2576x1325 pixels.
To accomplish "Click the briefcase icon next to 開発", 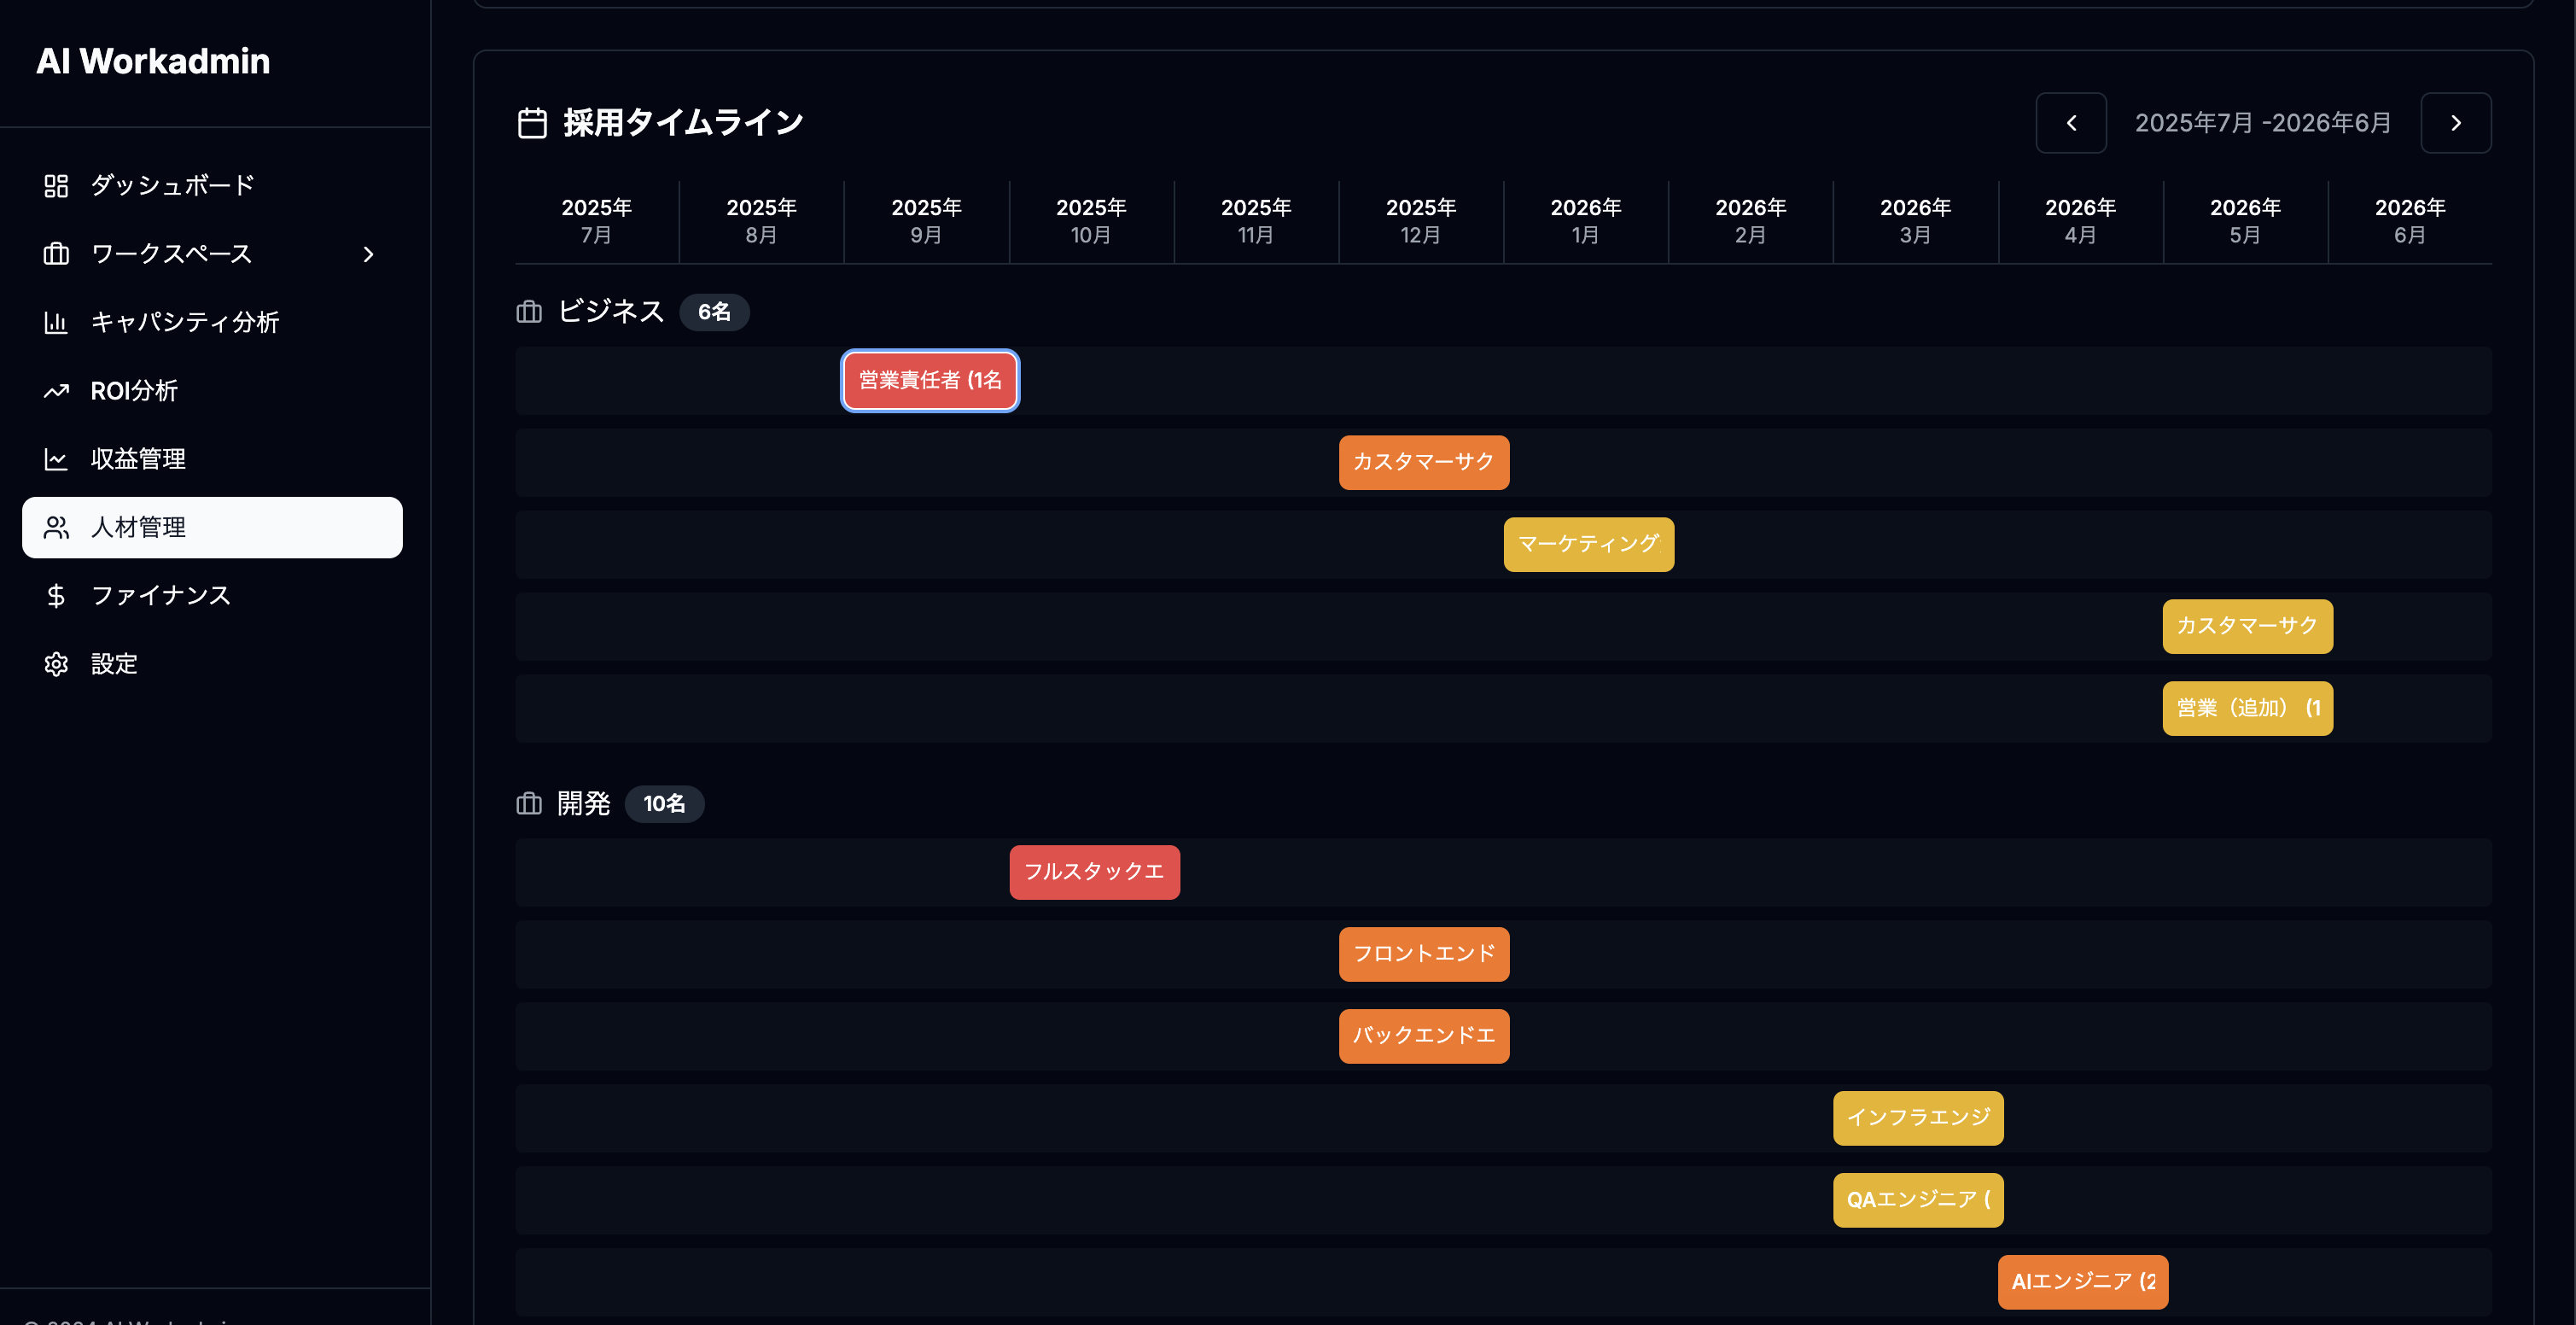I will [529, 804].
